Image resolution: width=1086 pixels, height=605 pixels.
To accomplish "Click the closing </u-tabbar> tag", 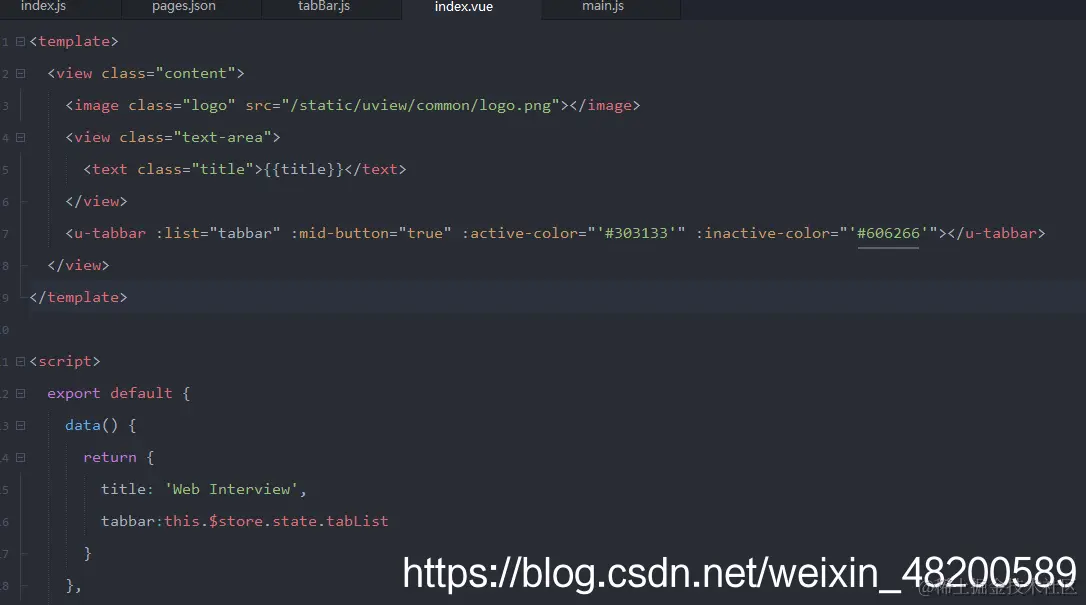I will click(996, 233).
